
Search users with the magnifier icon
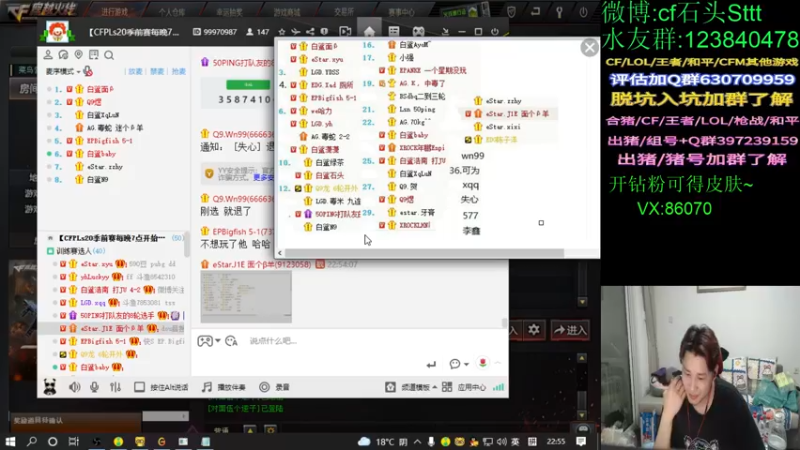tap(109, 55)
